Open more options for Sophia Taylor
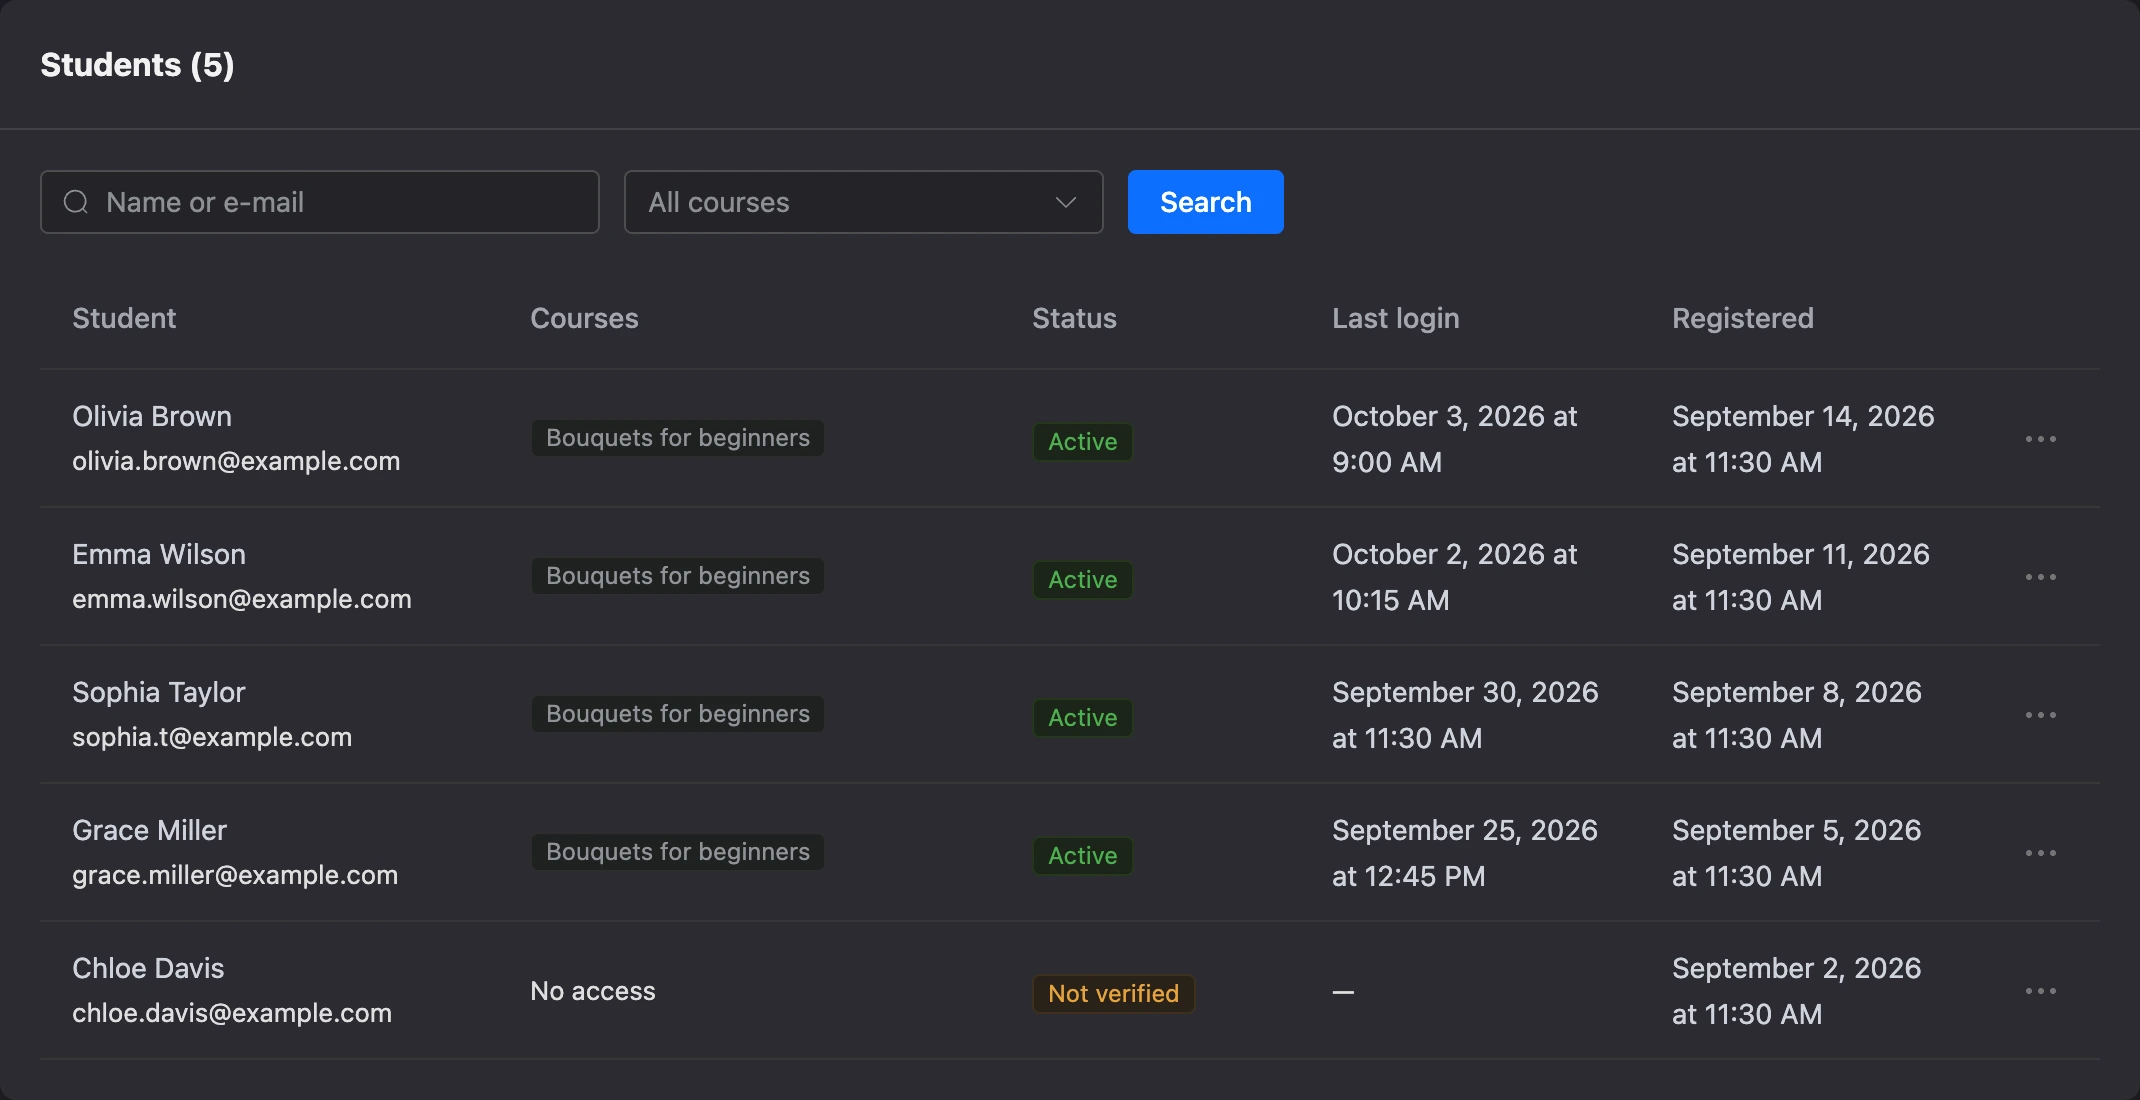This screenshot has width=2140, height=1100. (2040, 715)
